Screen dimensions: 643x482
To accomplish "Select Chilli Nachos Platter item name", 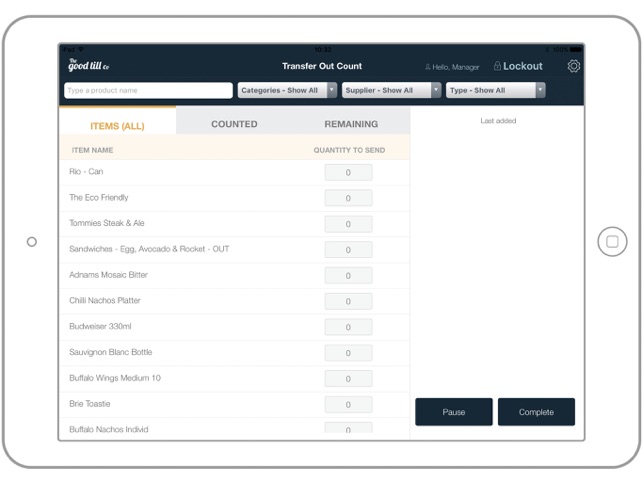I will tap(105, 300).
